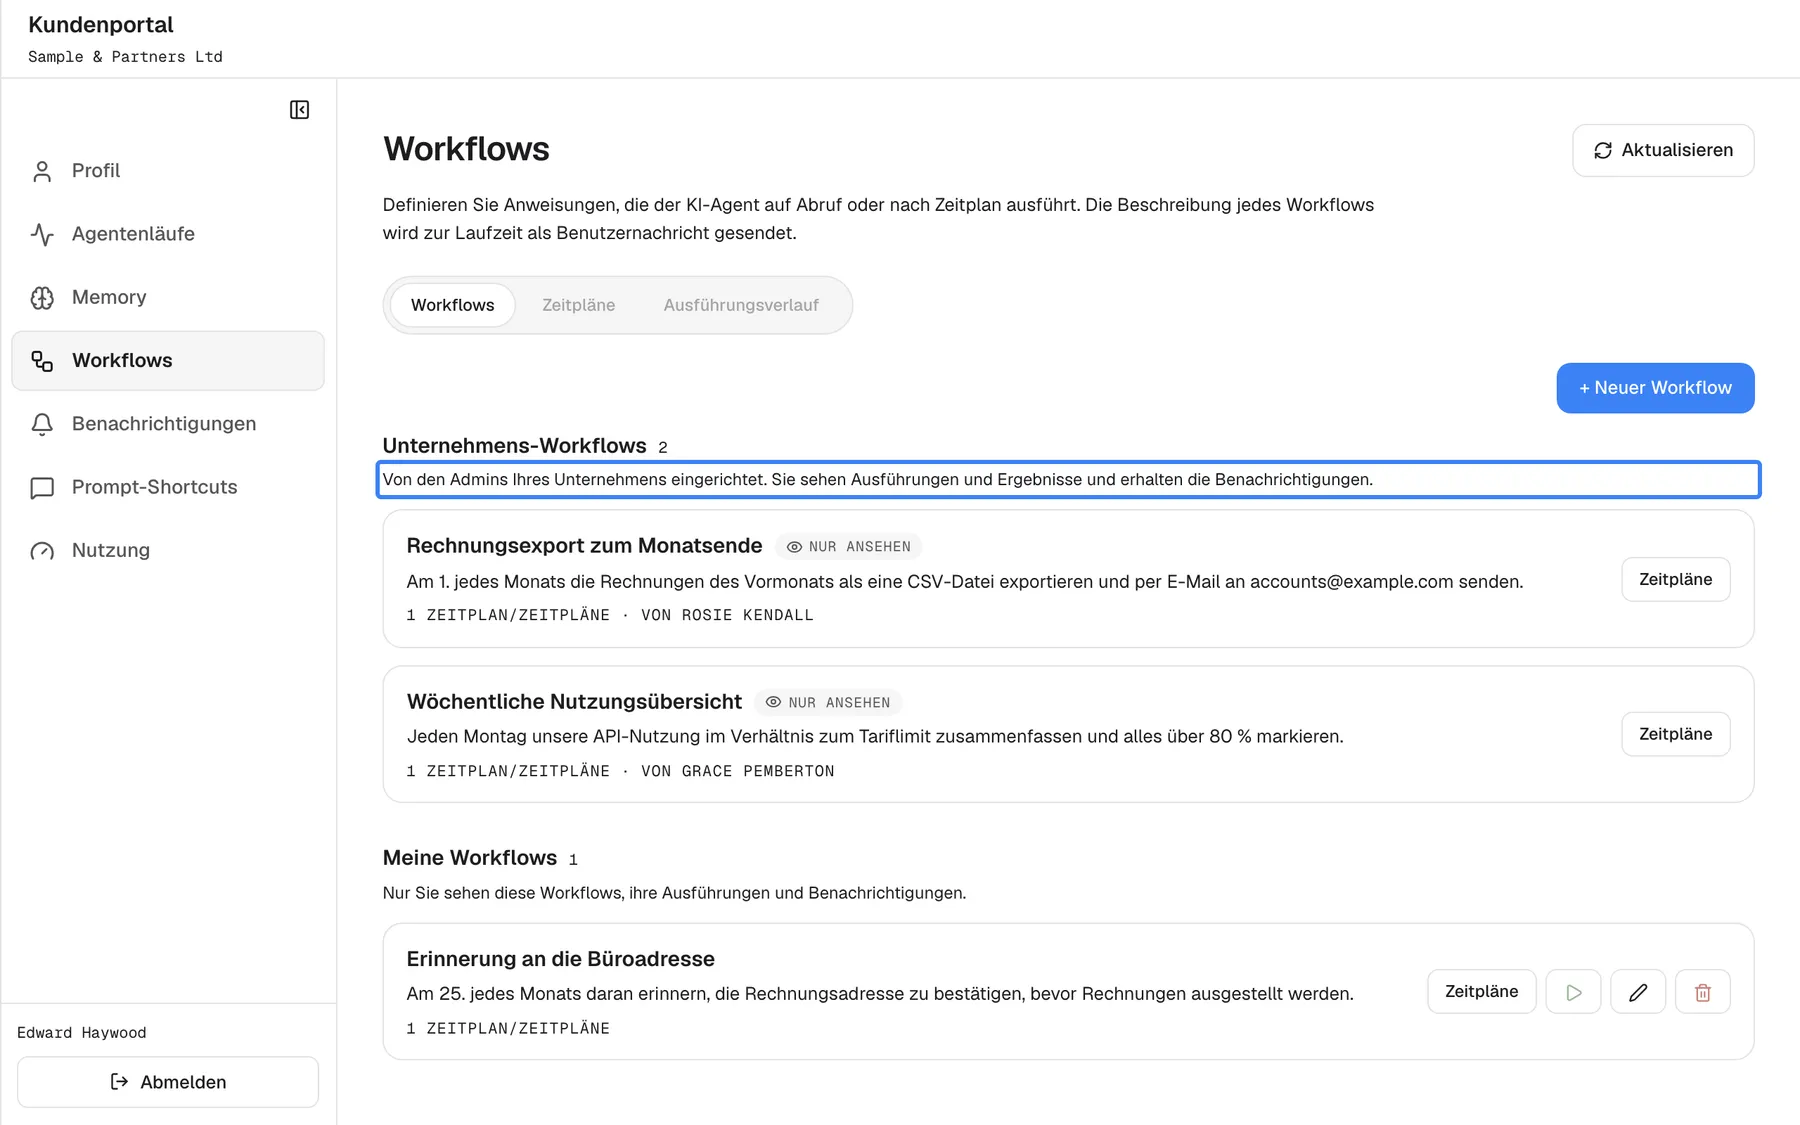Click the Nur ansehen badge on Rechnungsexport
Image resolution: width=1800 pixels, height=1125 pixels.
click(x=848, y=547)
